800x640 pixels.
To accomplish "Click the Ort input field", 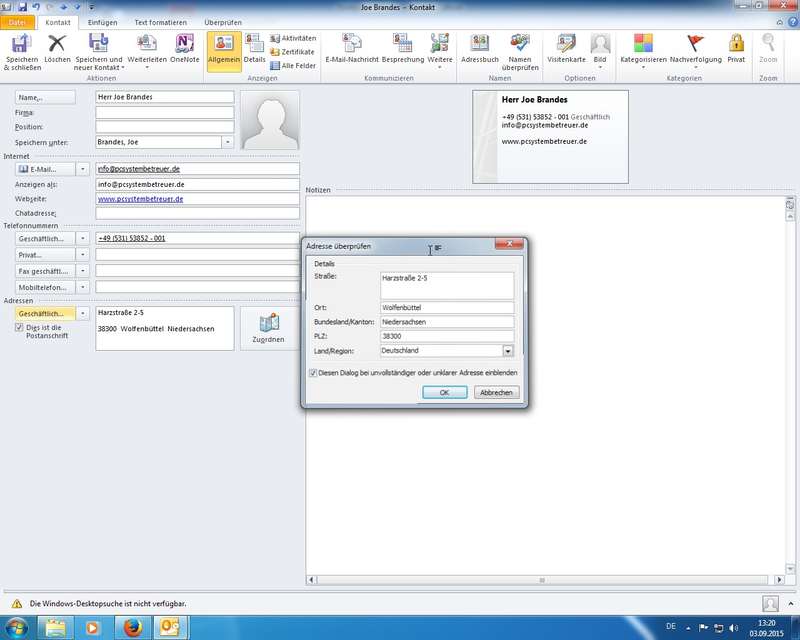I will click(x=447, y=307).
